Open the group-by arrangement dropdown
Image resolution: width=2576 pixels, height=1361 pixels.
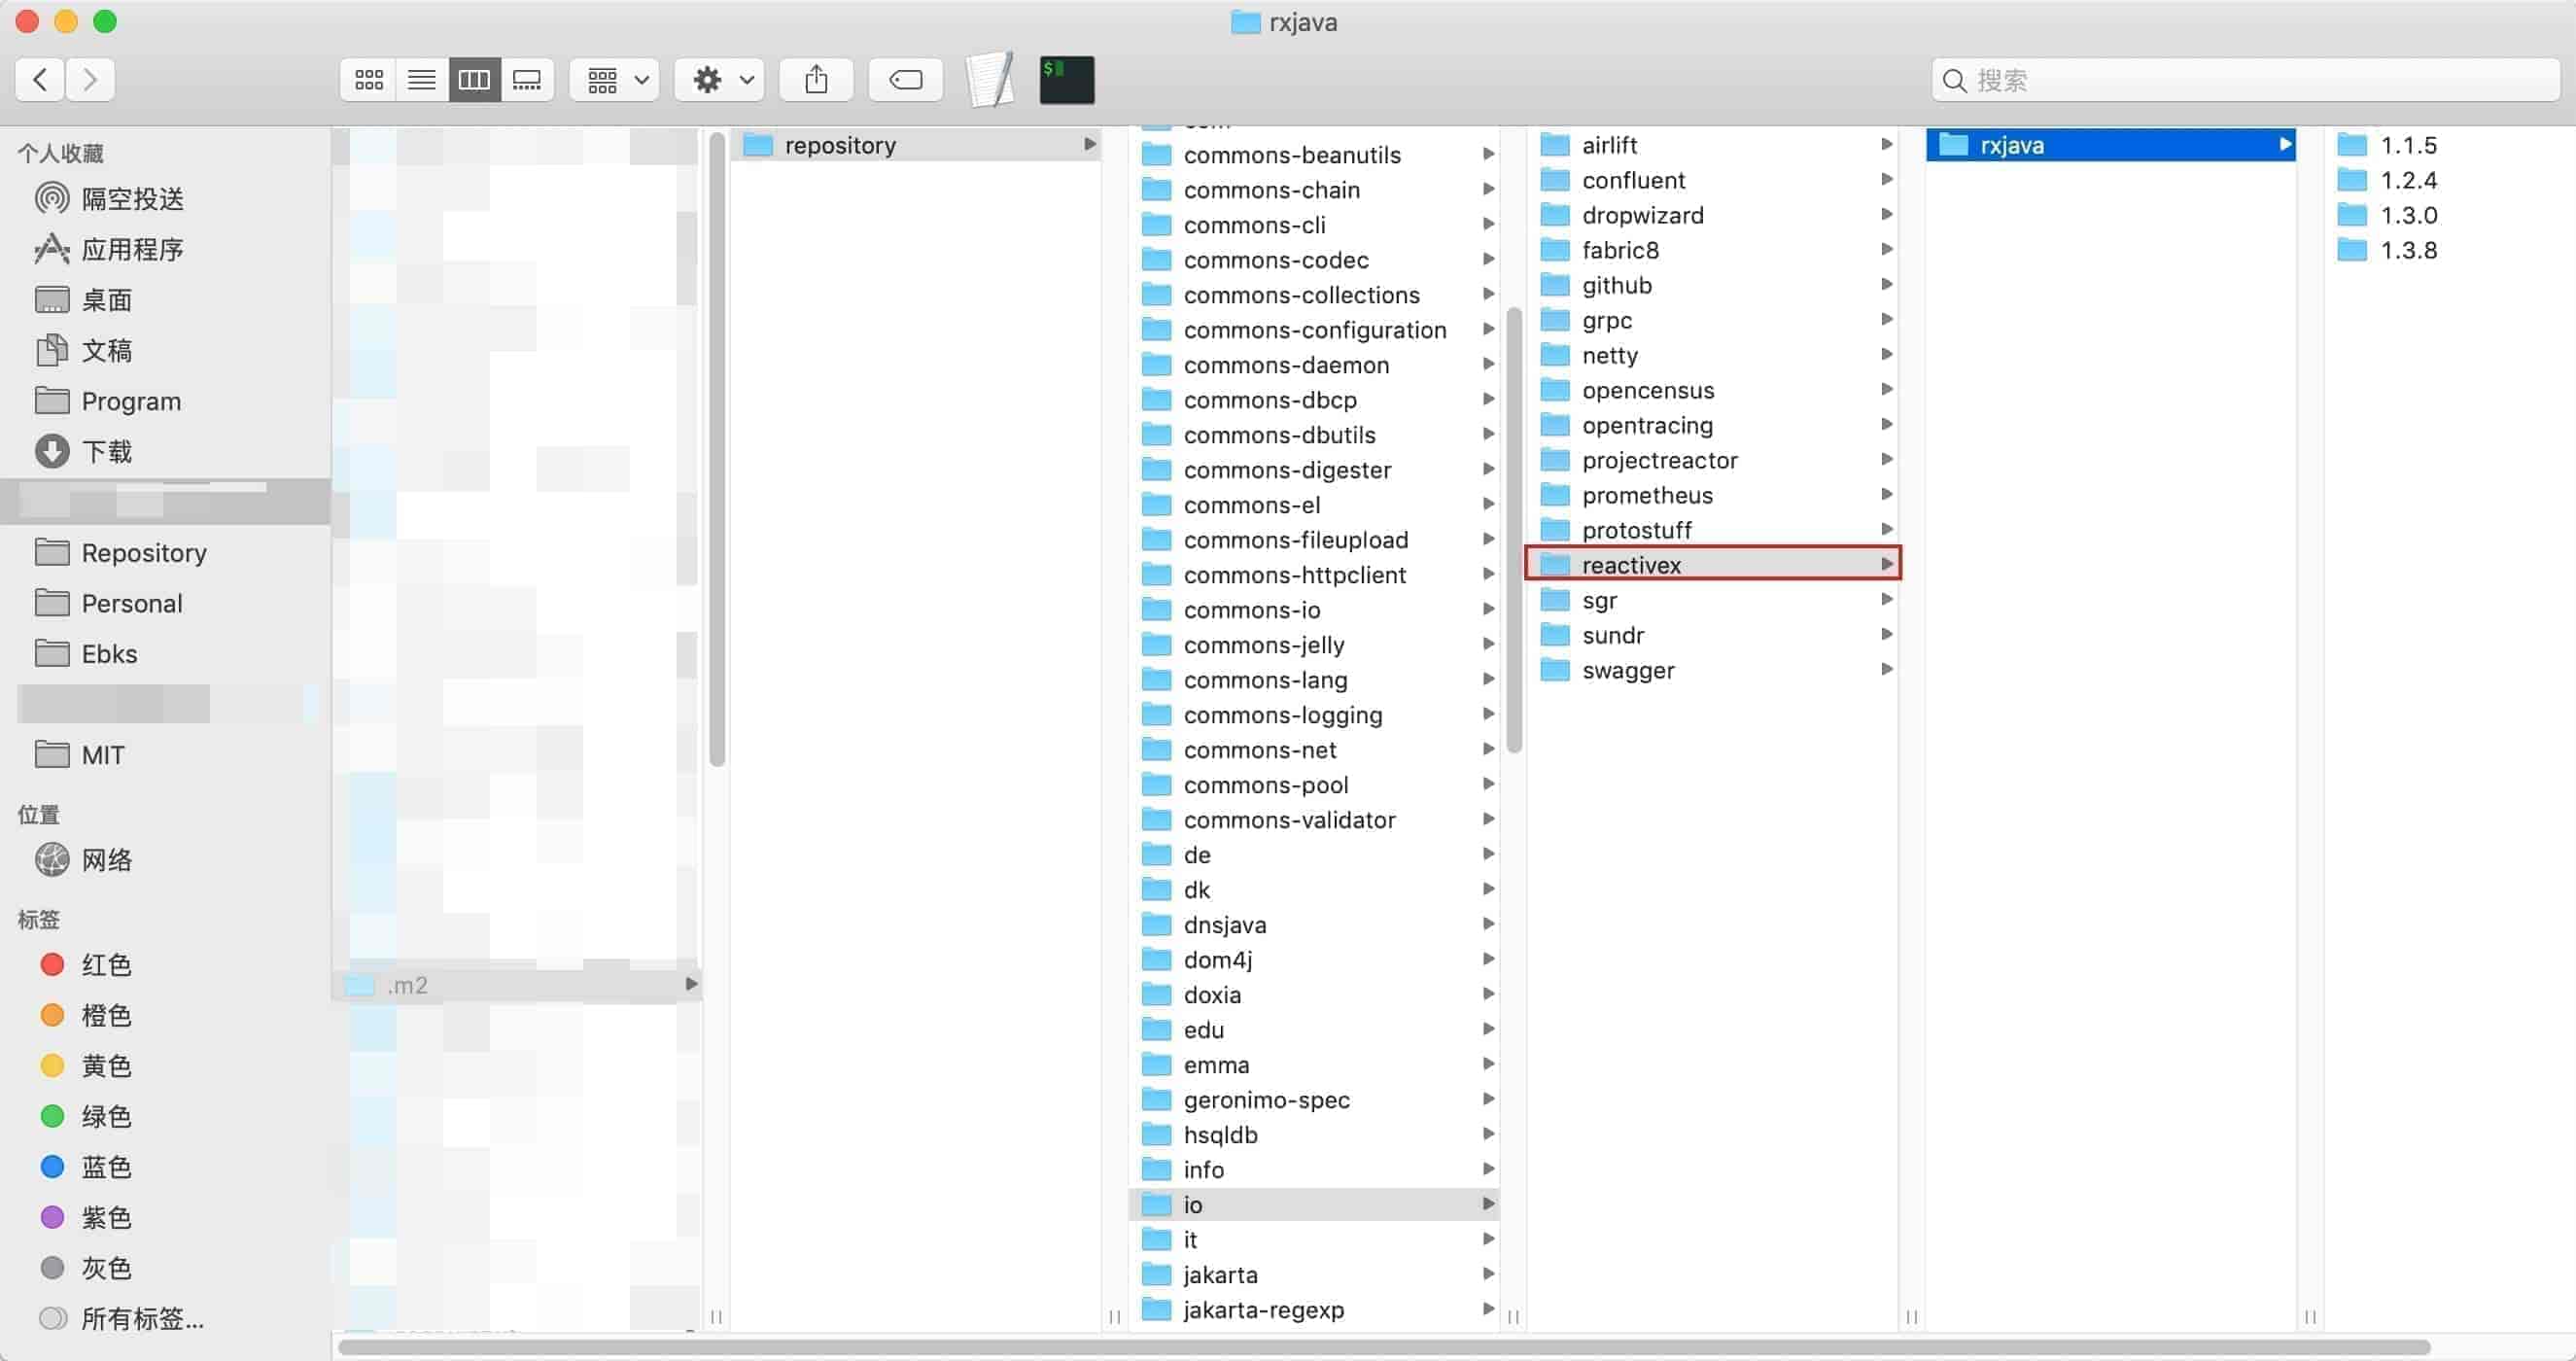[x=616, y=80]
